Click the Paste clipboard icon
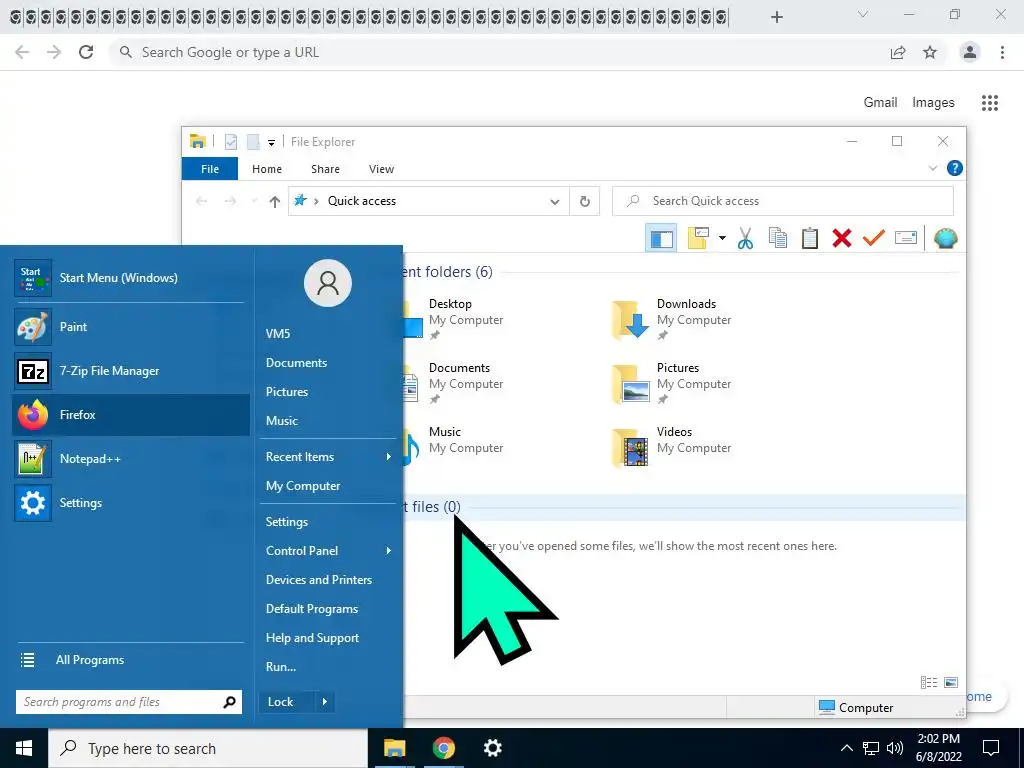Viewport: 1024px width, 768px height. 810,238
